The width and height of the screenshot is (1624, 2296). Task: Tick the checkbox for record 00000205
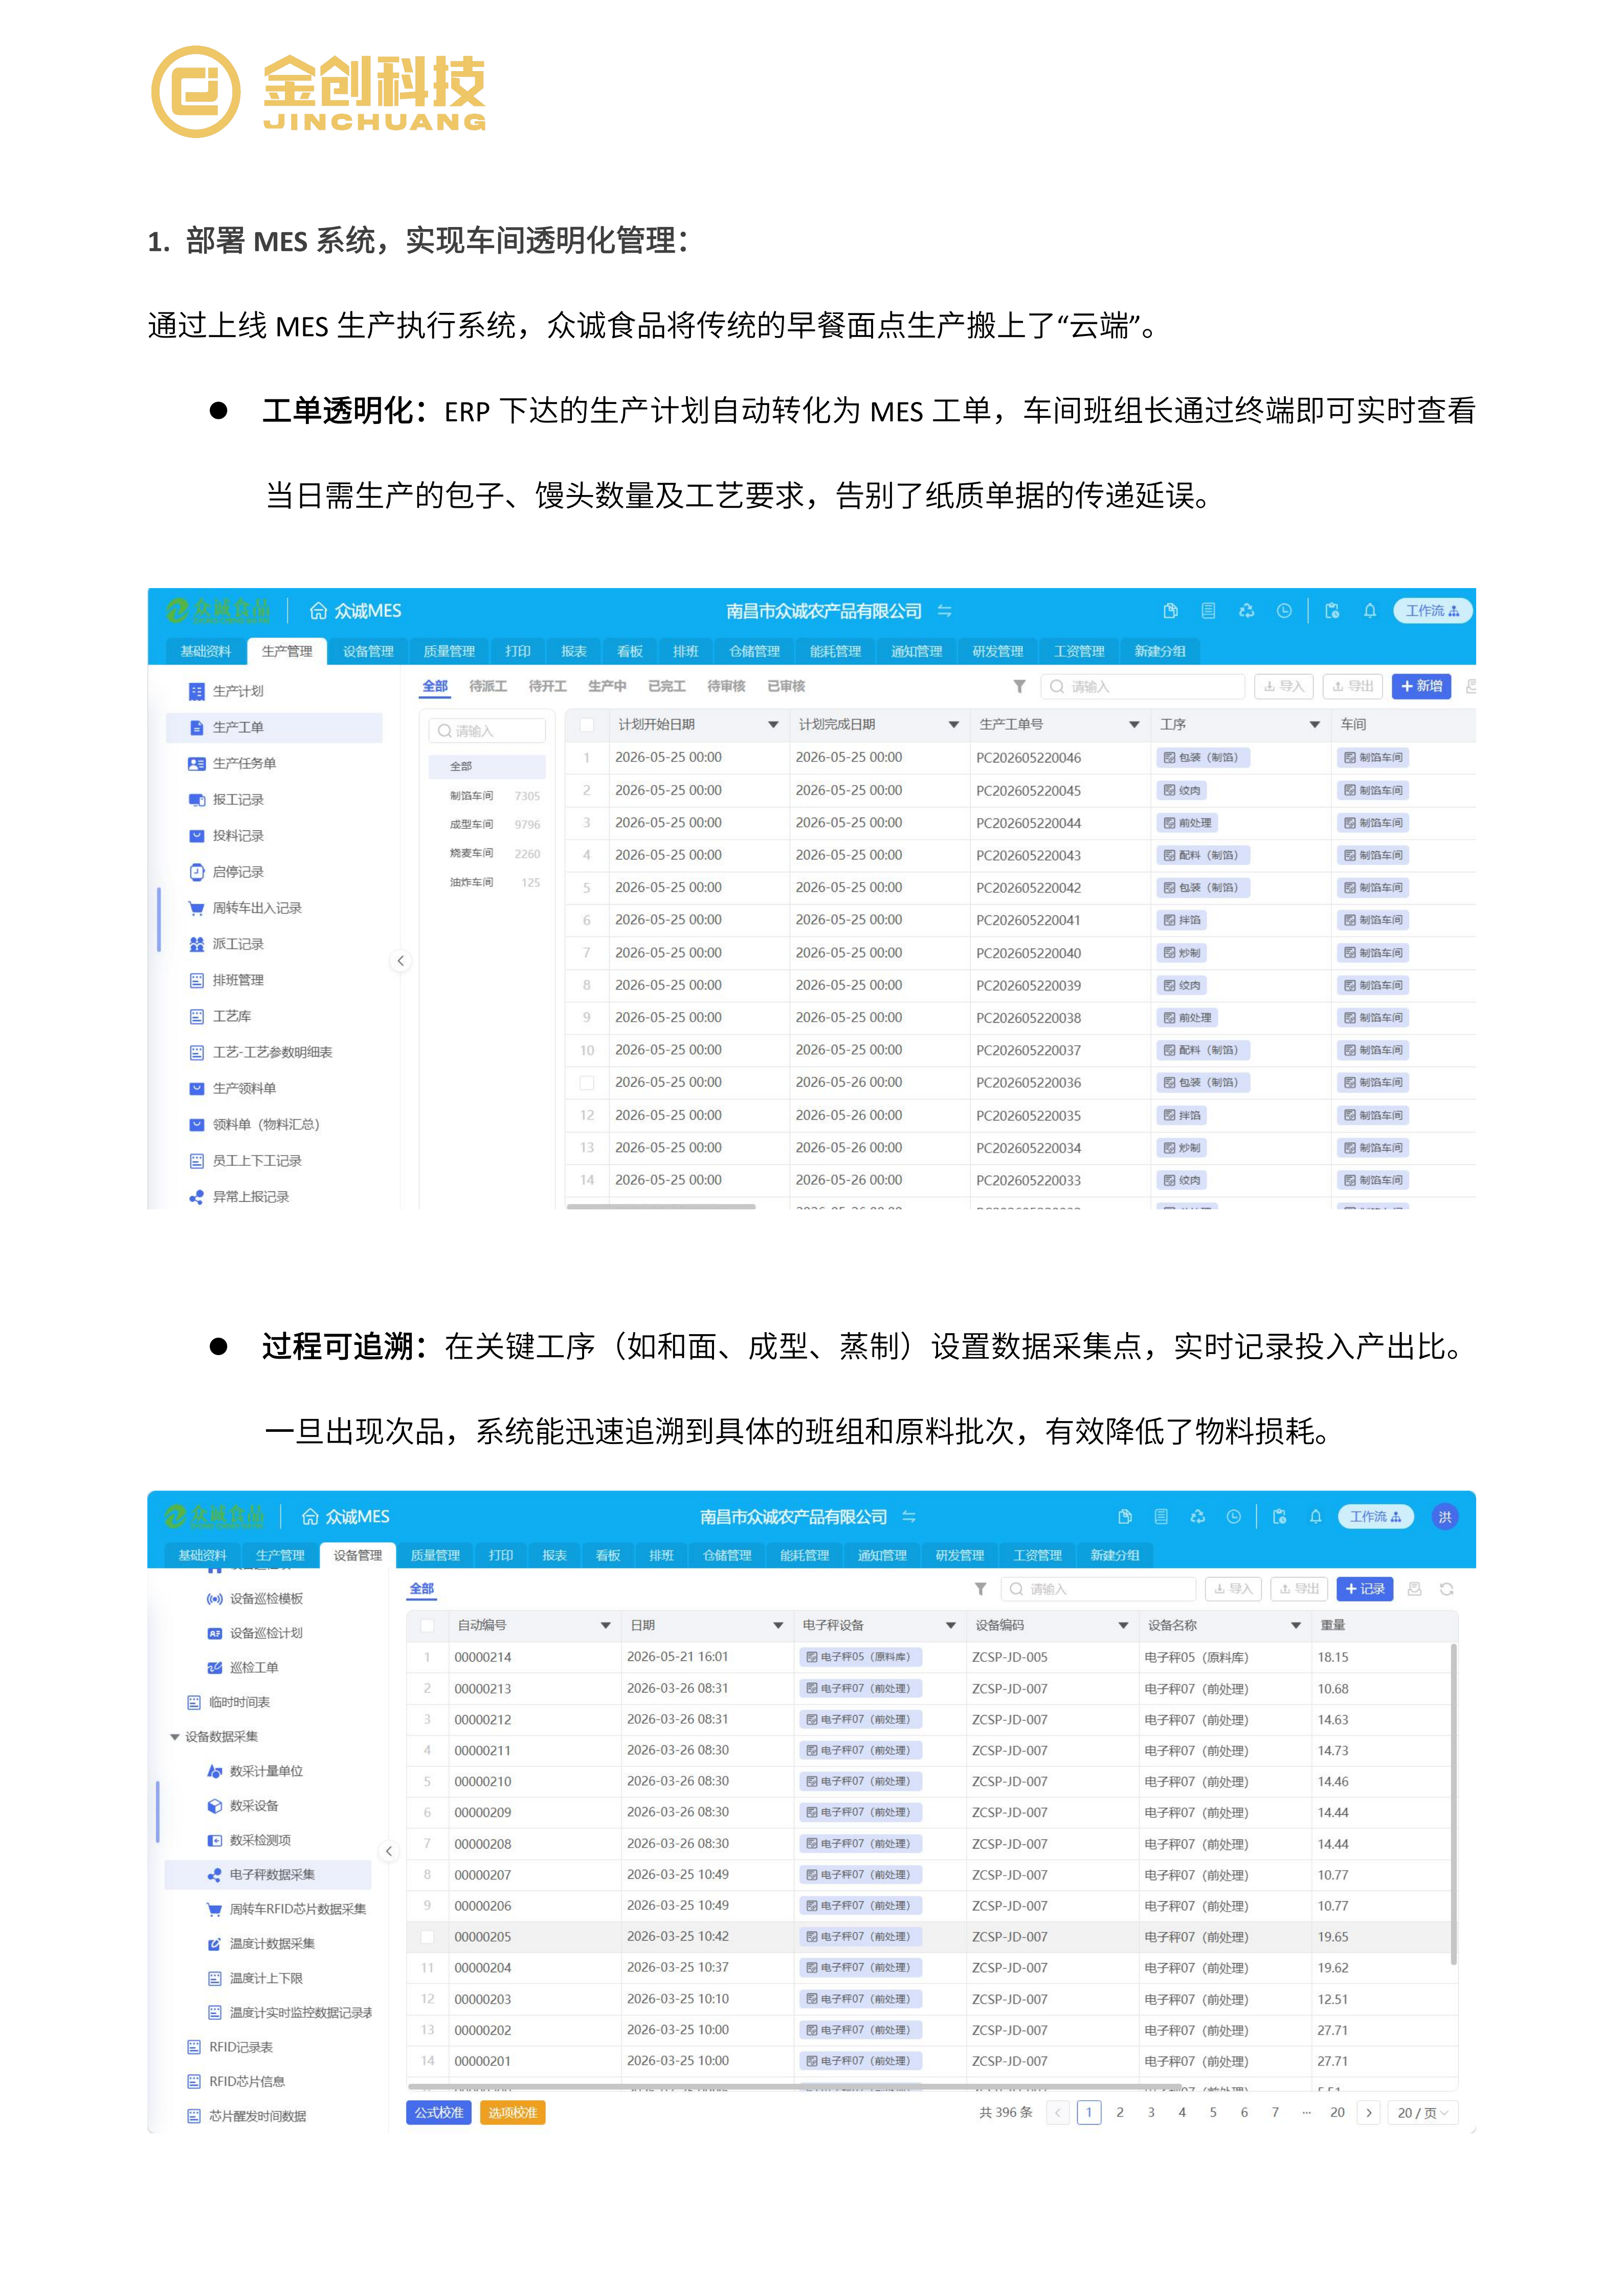[x=427, y=1936]
